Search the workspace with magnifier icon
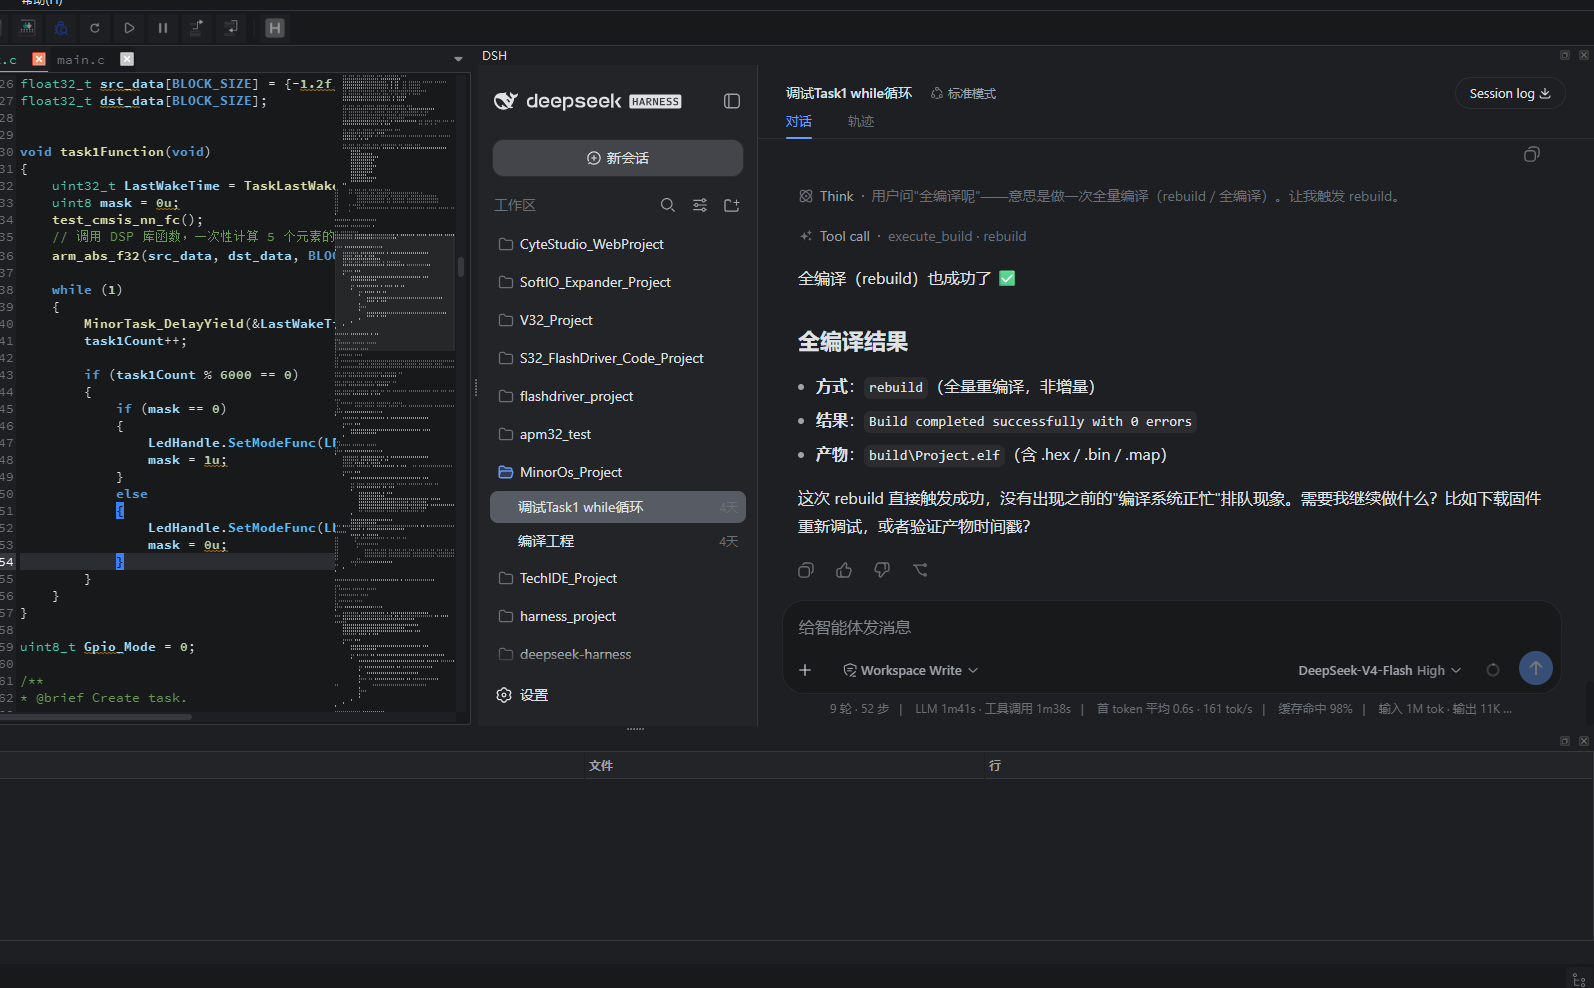Image resolution: width=1594 pixels, height=988 pixels. 668,205
